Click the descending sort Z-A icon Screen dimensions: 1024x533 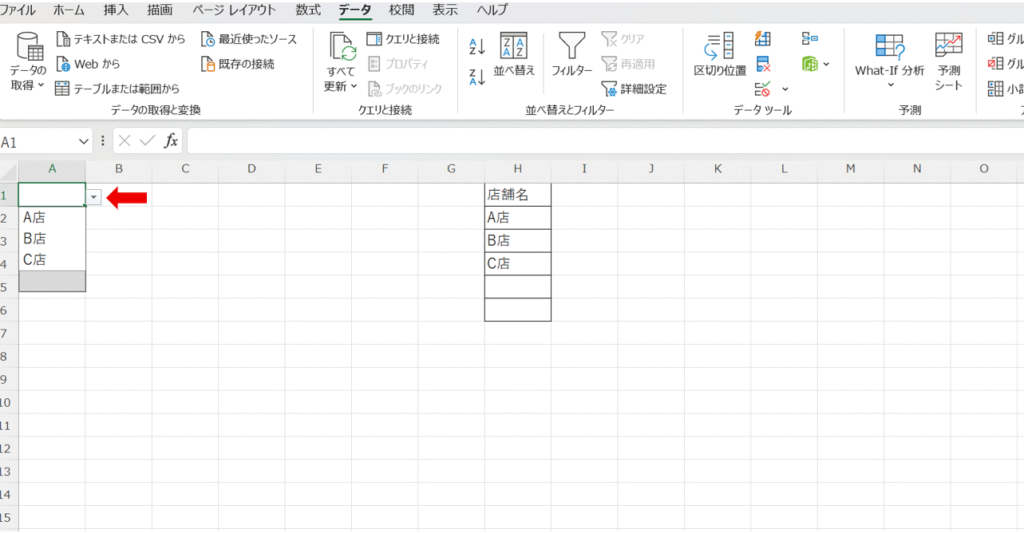(477, 76)
